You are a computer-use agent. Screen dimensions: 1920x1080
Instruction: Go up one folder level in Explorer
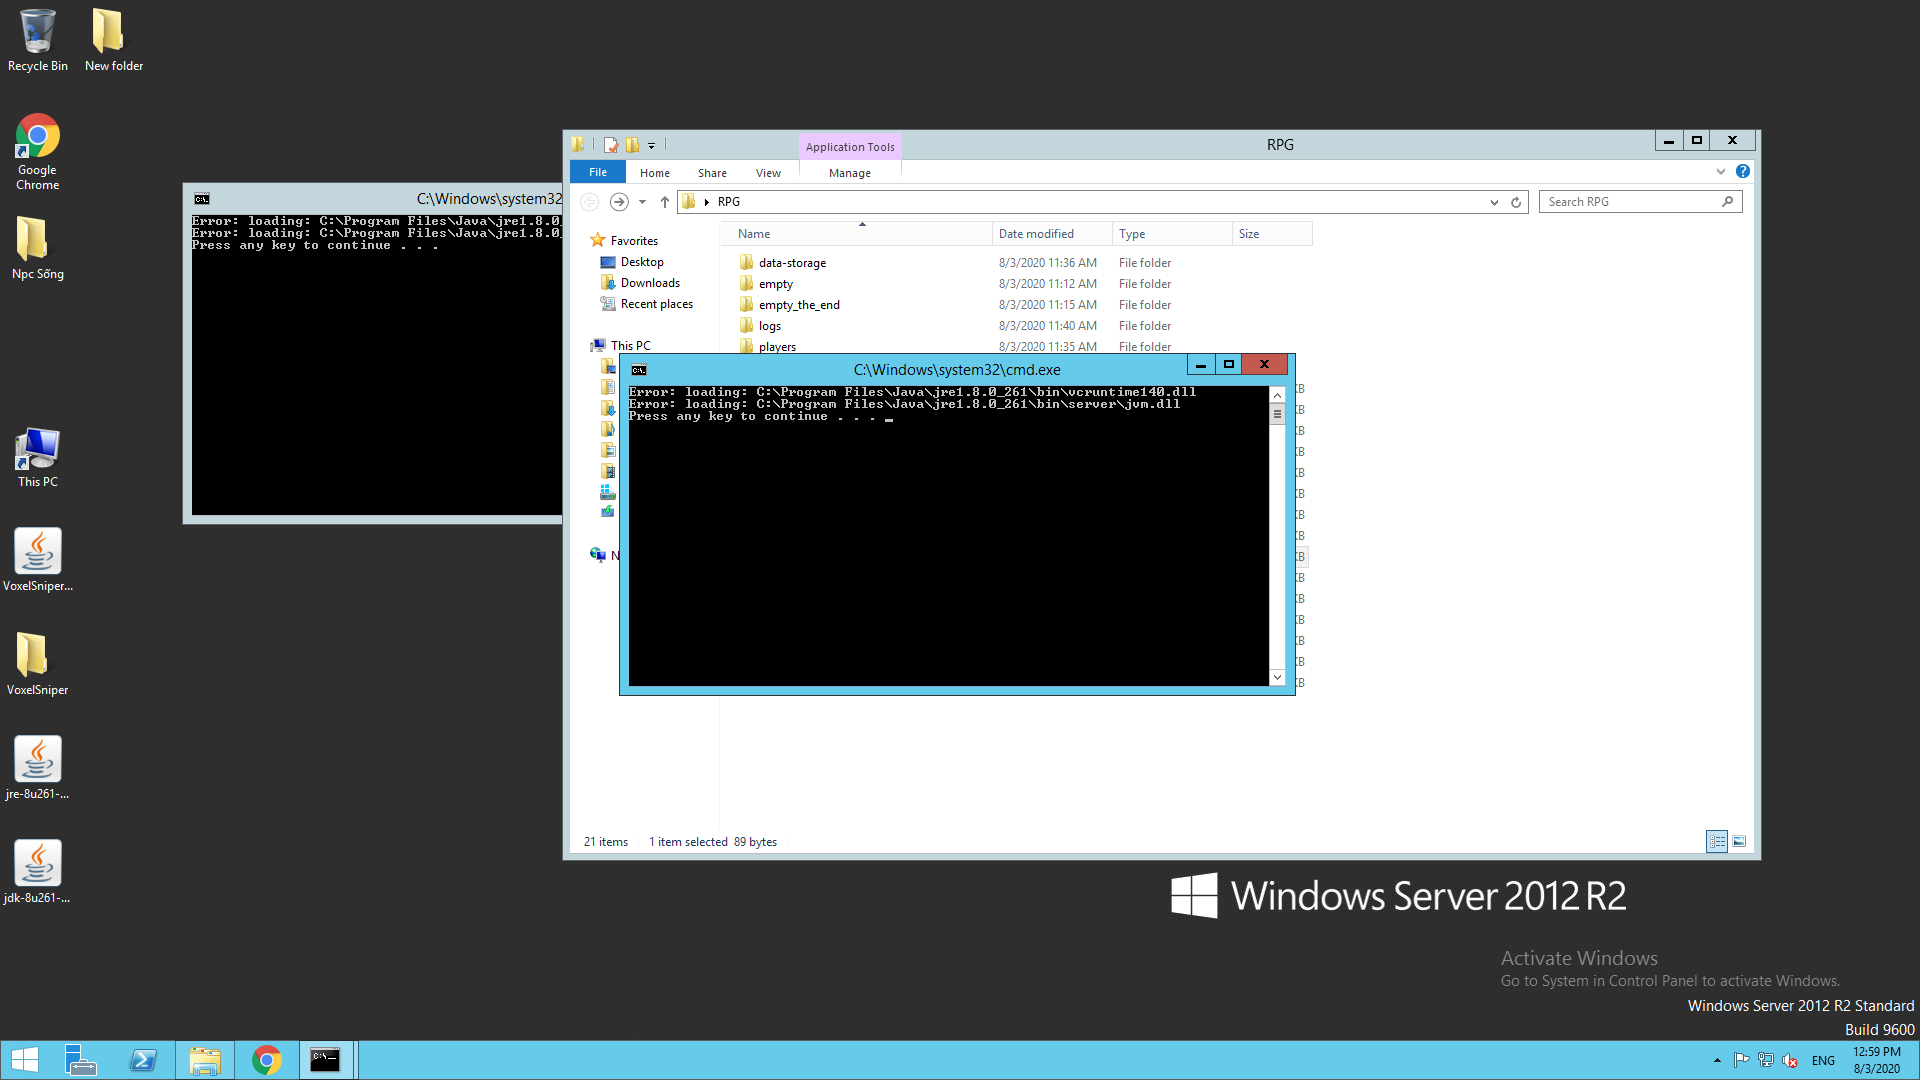(664, 202)
